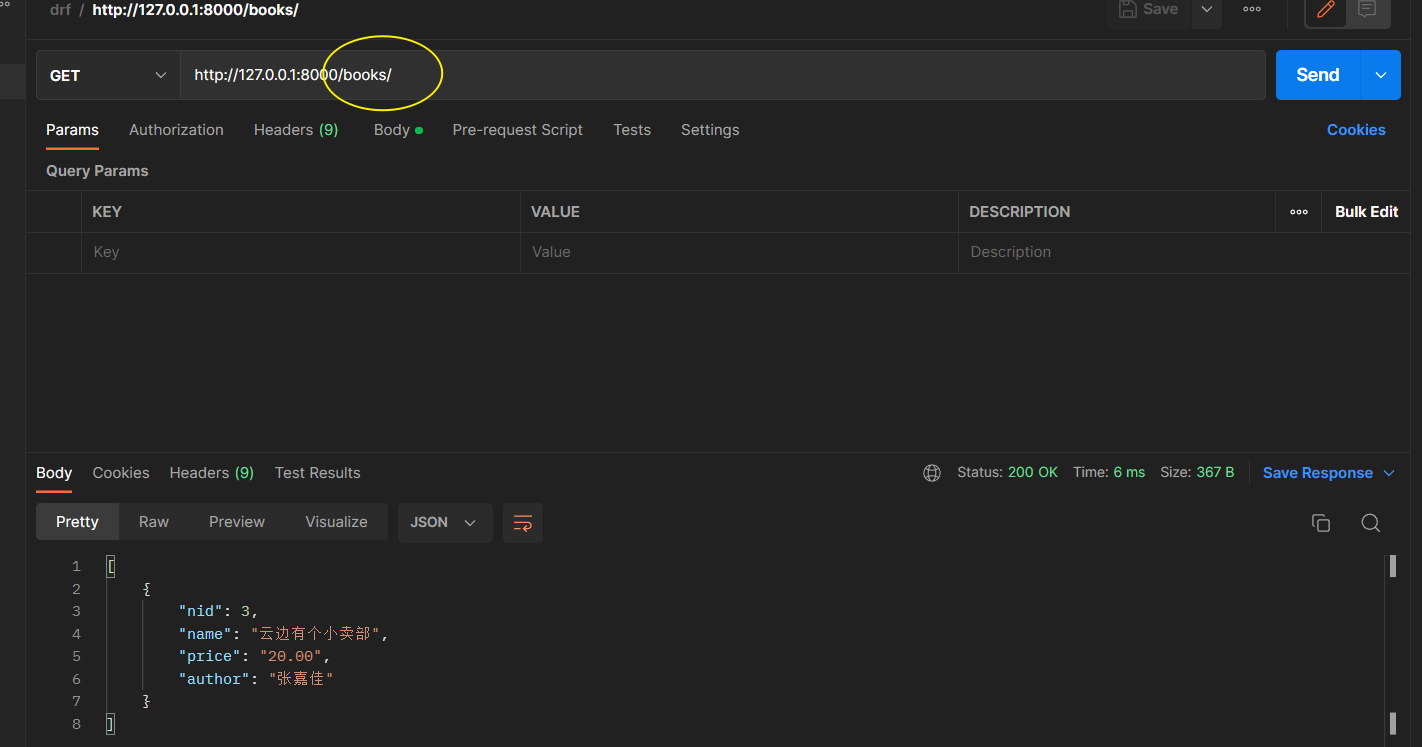The height and width of the screenshot is (747, 1422).
Task: Open the Save options dropdown arrow
Action: coord(1207,9)
